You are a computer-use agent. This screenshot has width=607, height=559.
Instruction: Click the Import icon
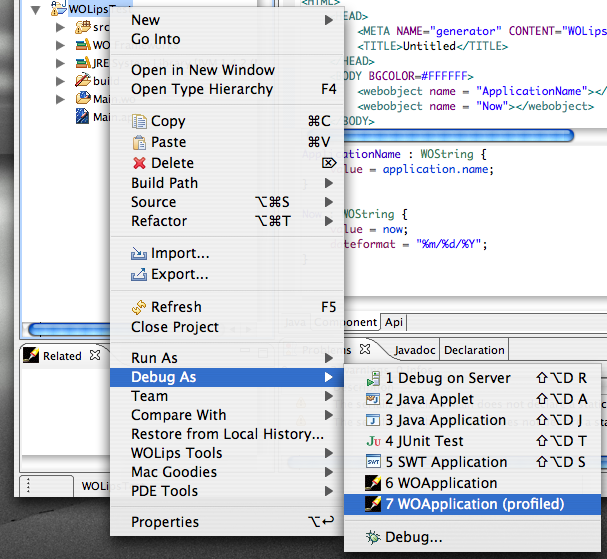pos(139,254)
